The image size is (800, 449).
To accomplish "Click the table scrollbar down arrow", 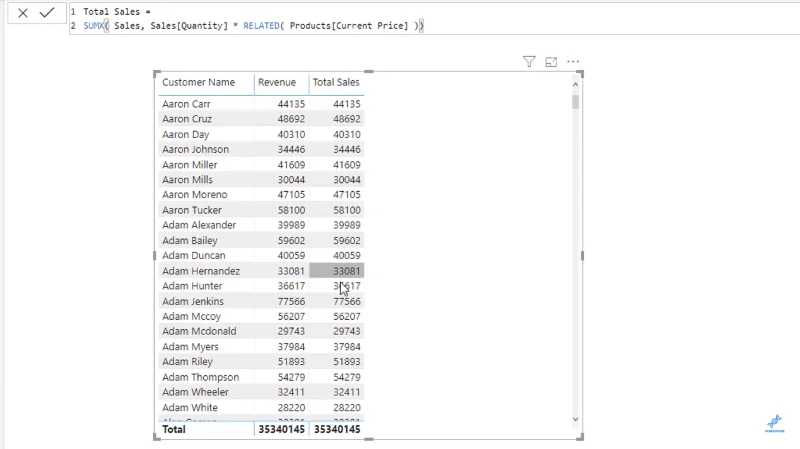I will (576, 419).
